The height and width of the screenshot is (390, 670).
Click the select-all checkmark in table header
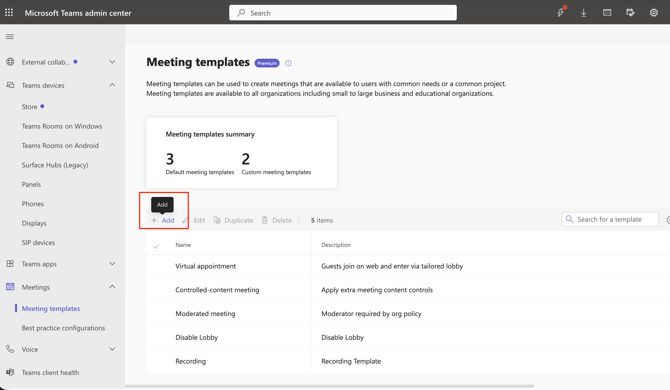point(156,246)
